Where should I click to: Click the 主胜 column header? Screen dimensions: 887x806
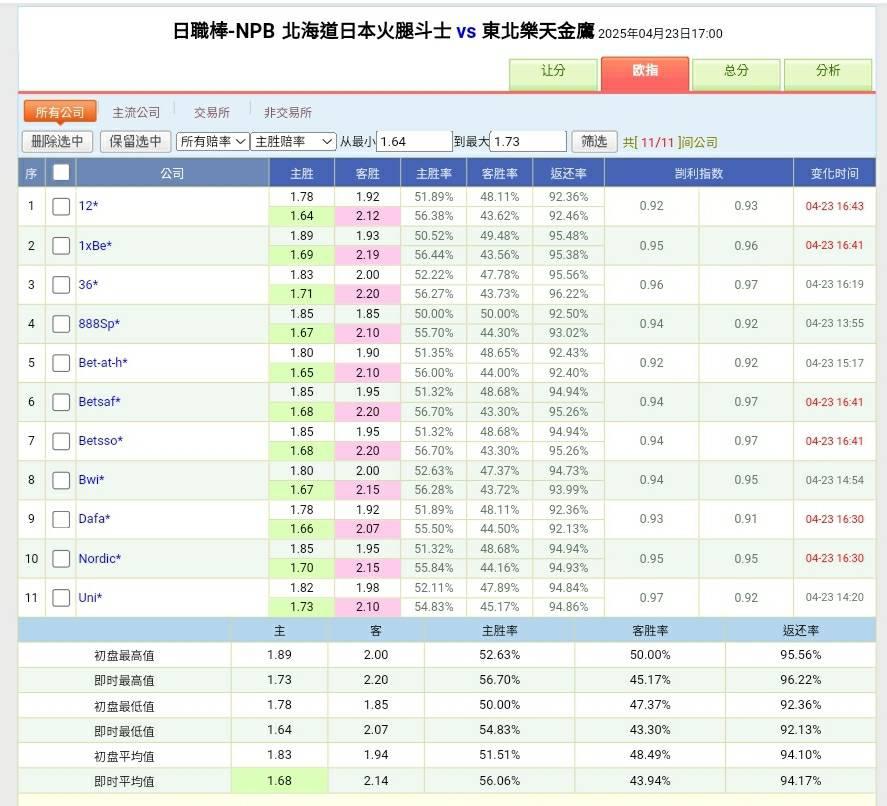point(302,173)
